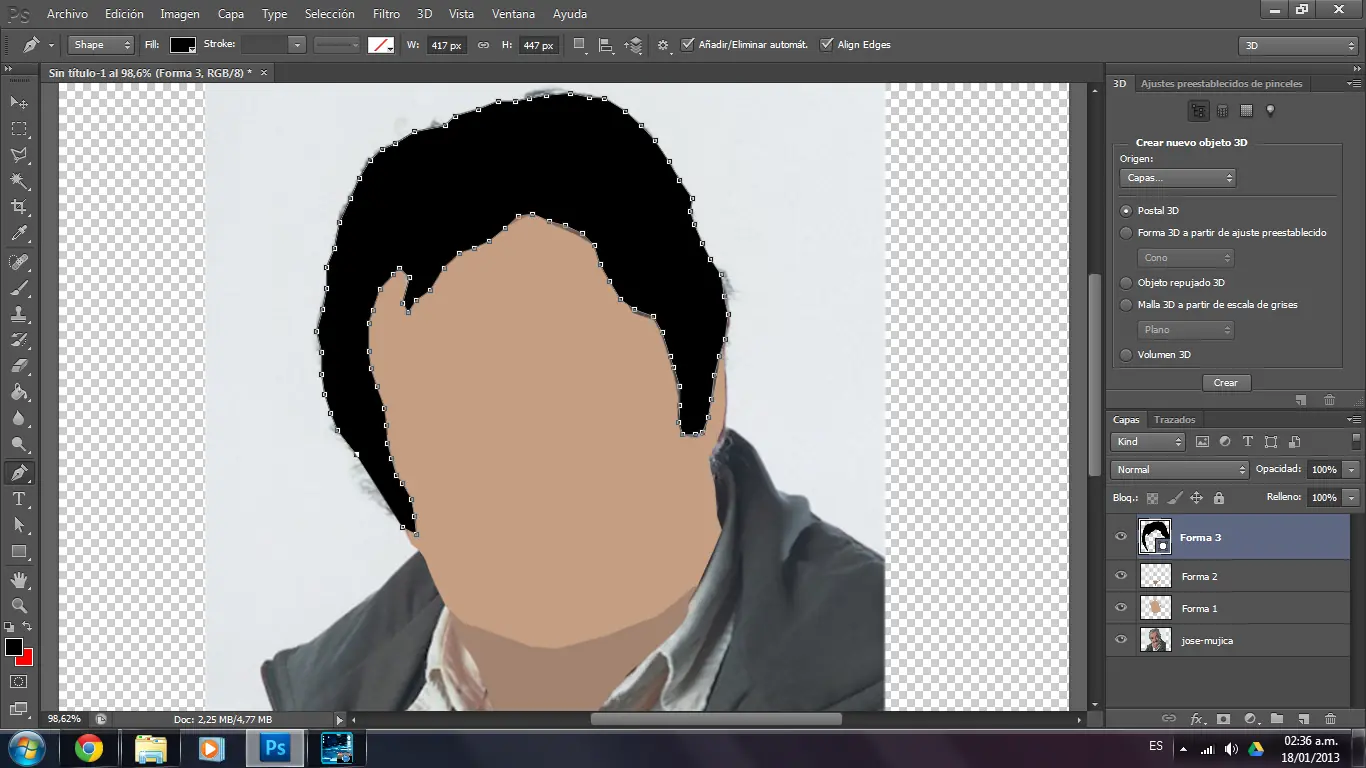This screenshot has width=1366, height=768.
Task: Add layer style with fx icon
Action: coord(1197,718)
